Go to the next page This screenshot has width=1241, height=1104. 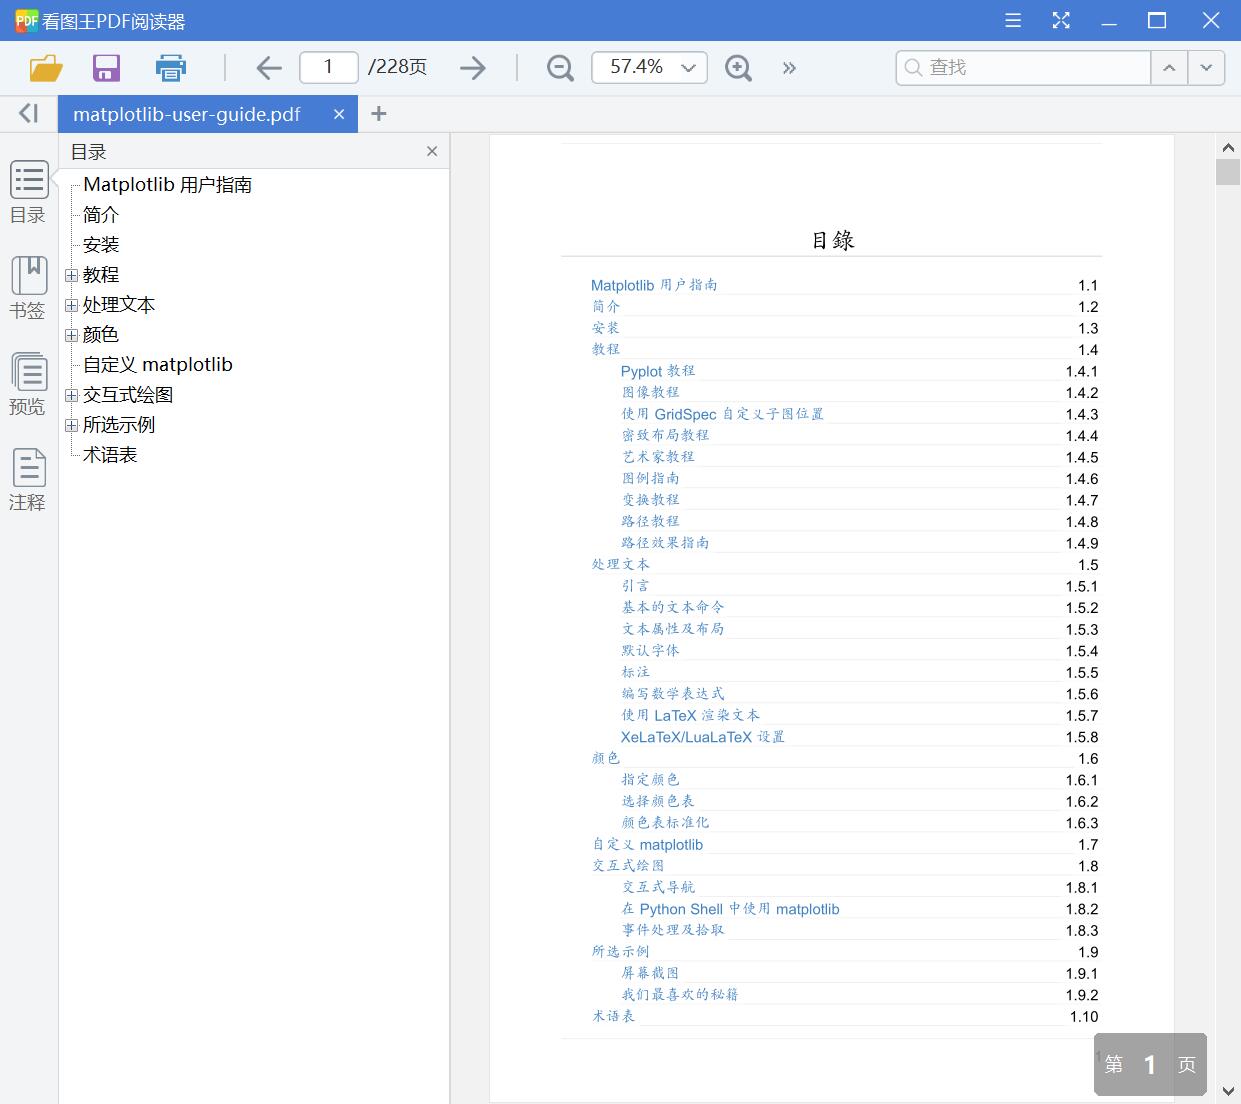[x=472, y=67]
